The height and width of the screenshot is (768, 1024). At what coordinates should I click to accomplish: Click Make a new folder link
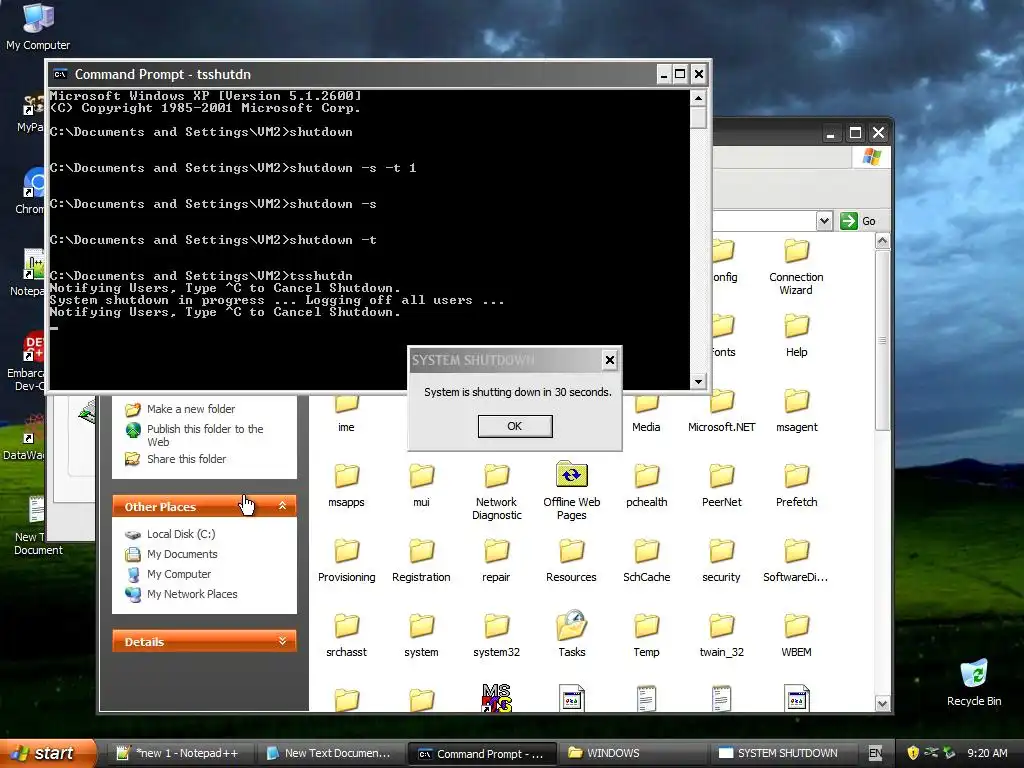pos(191,409)
